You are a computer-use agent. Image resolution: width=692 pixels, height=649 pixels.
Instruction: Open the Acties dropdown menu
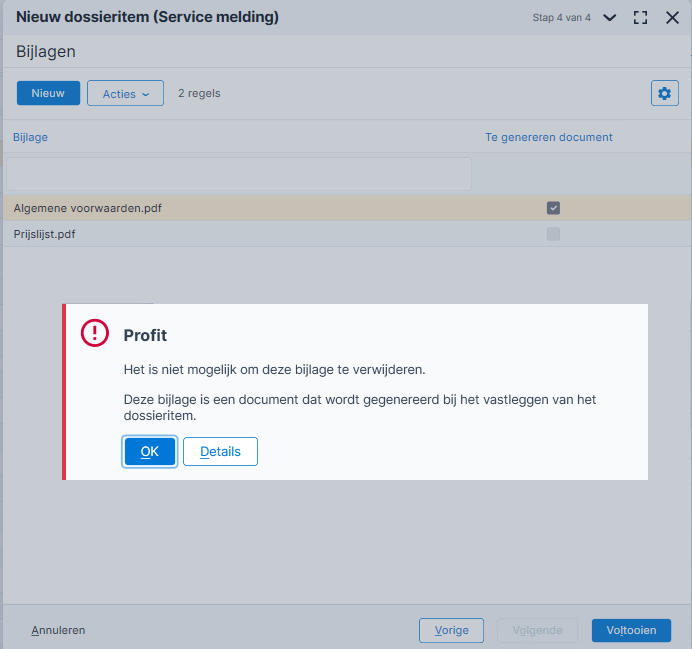click(x=125, y=93)
